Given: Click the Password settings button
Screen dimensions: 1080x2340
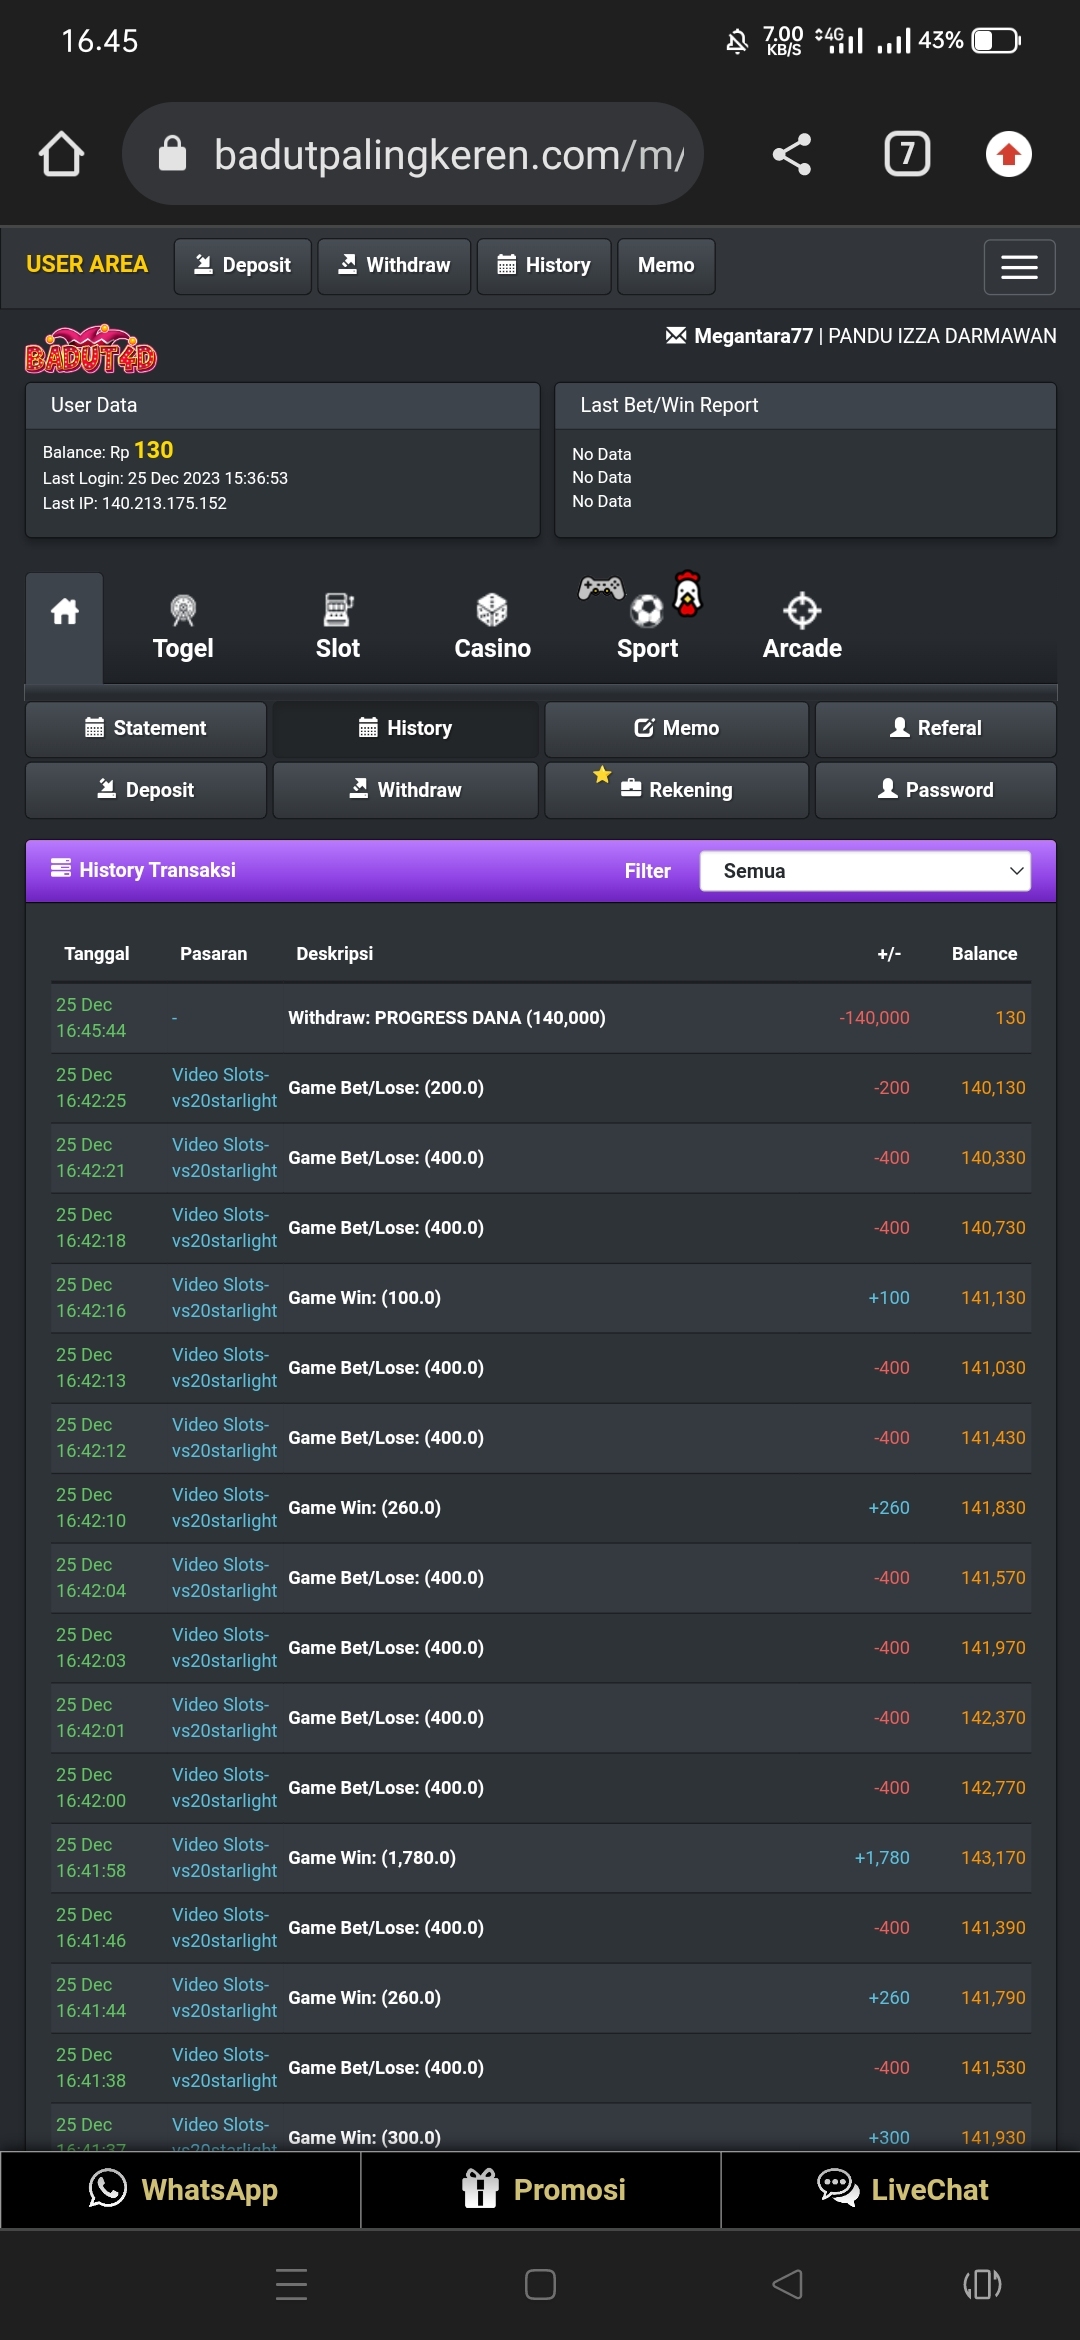Looking at the screenshot, I should 936,790.
